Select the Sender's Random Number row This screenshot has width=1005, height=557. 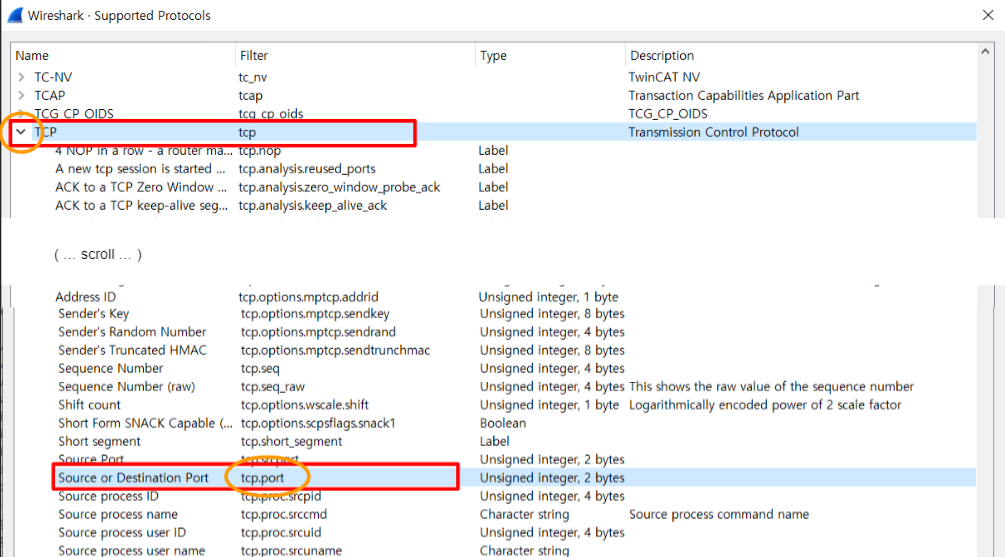[x=132, y=332]
